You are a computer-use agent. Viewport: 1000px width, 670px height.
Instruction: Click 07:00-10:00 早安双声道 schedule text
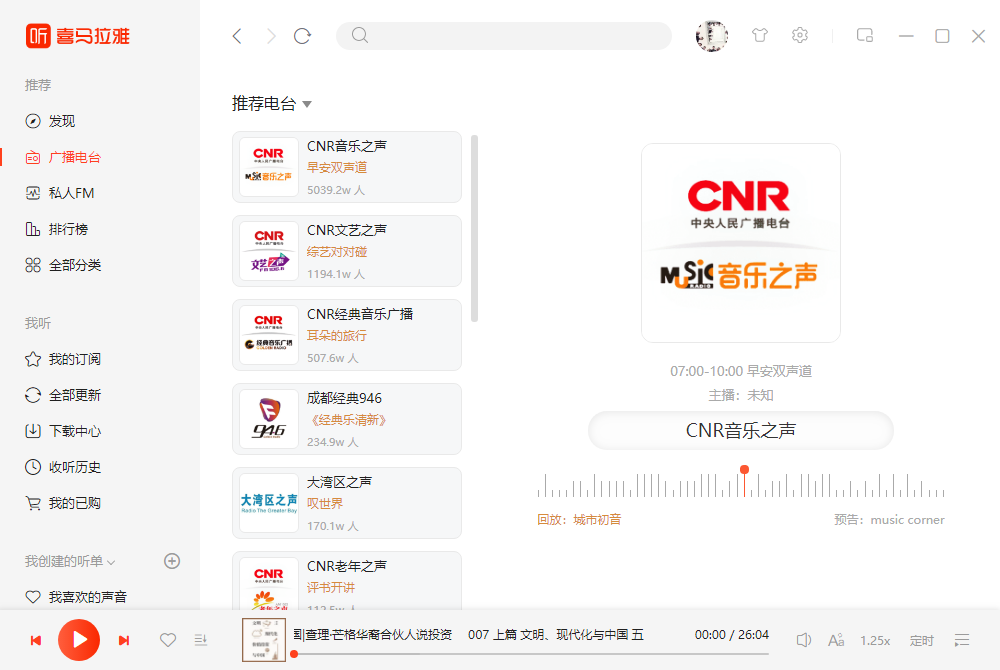click(x=740, y=371)
